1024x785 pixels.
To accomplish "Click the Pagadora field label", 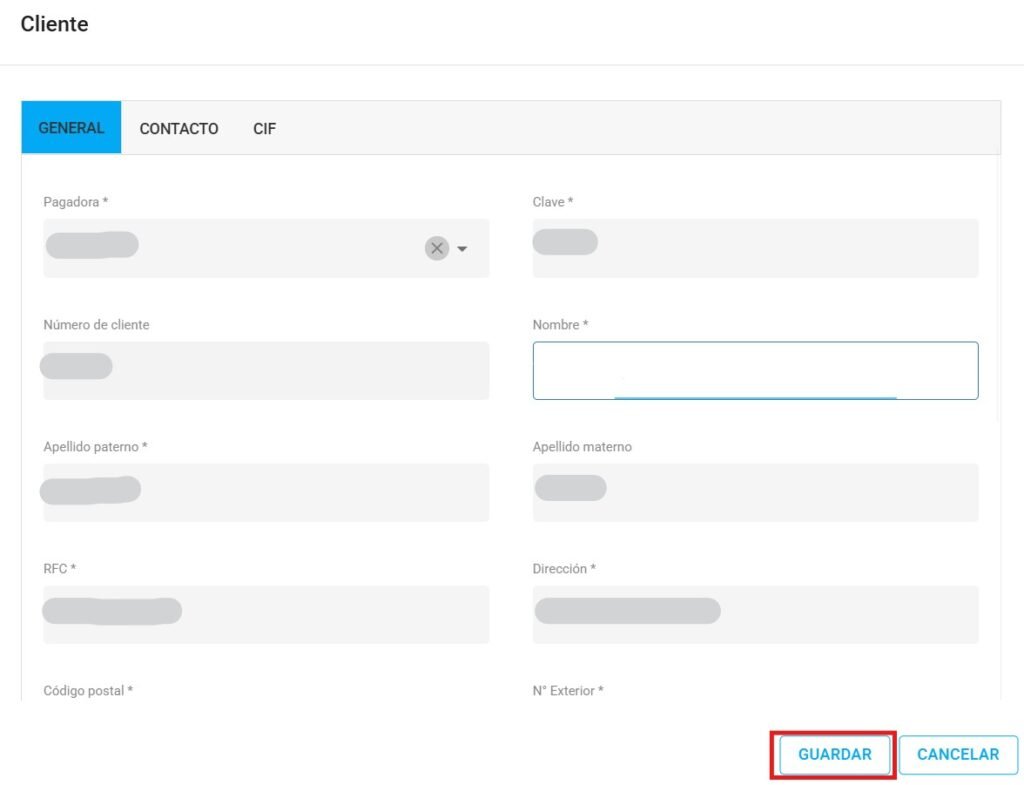I will [75, 202].
